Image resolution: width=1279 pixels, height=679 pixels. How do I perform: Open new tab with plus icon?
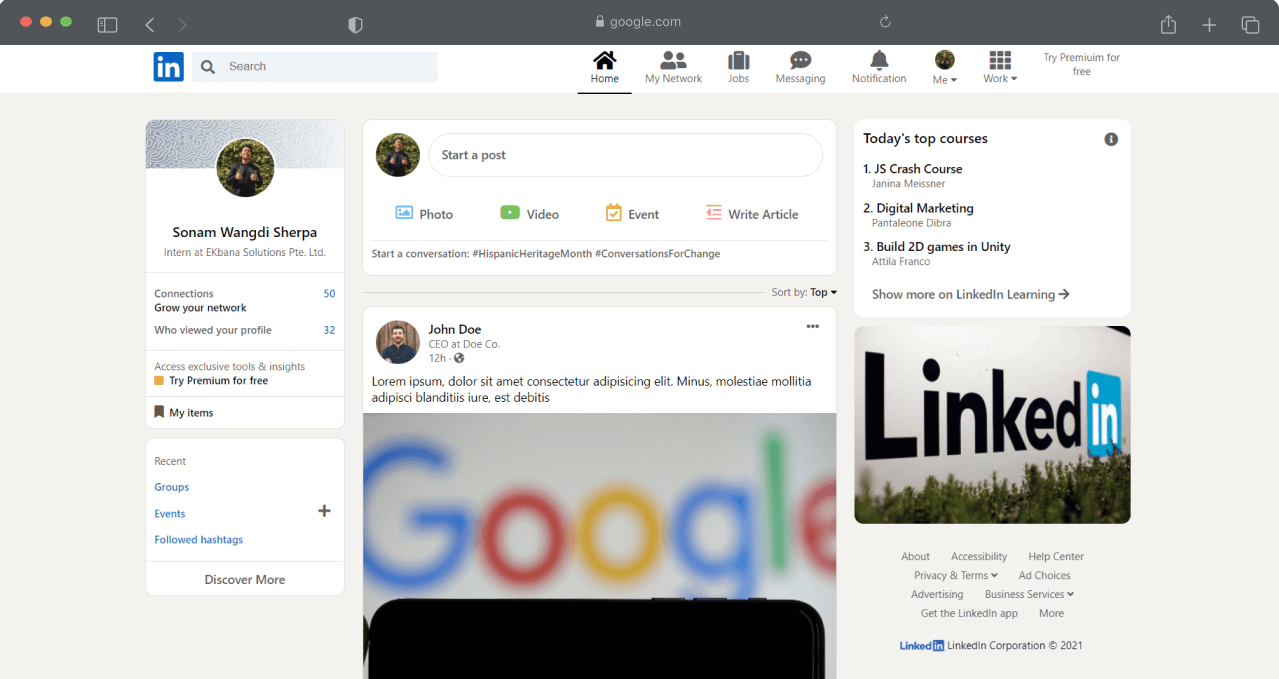1209,25
